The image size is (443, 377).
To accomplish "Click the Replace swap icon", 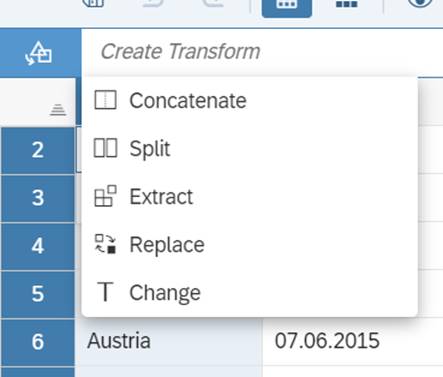I will [105, 244].
